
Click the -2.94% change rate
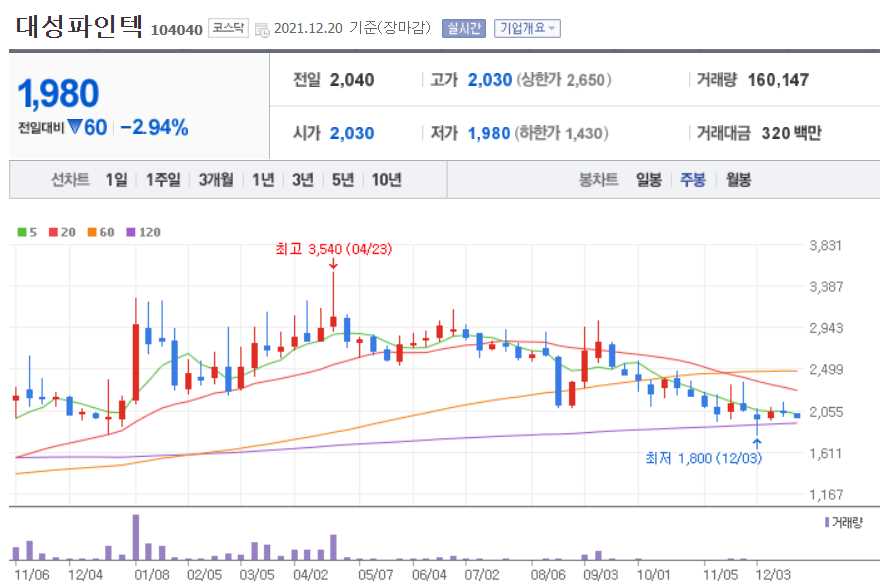pyautogui.click(x=154, y=127)
